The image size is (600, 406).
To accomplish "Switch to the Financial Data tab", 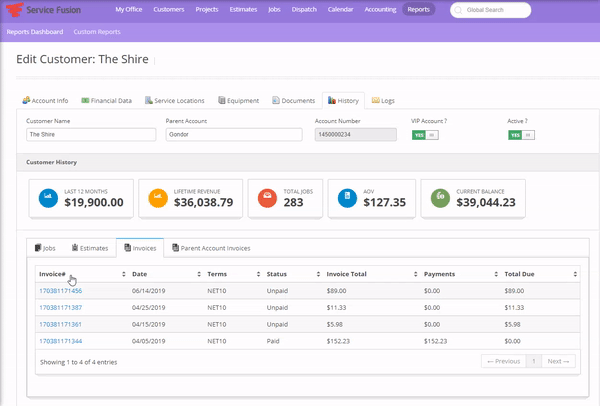I will point(106,101).
